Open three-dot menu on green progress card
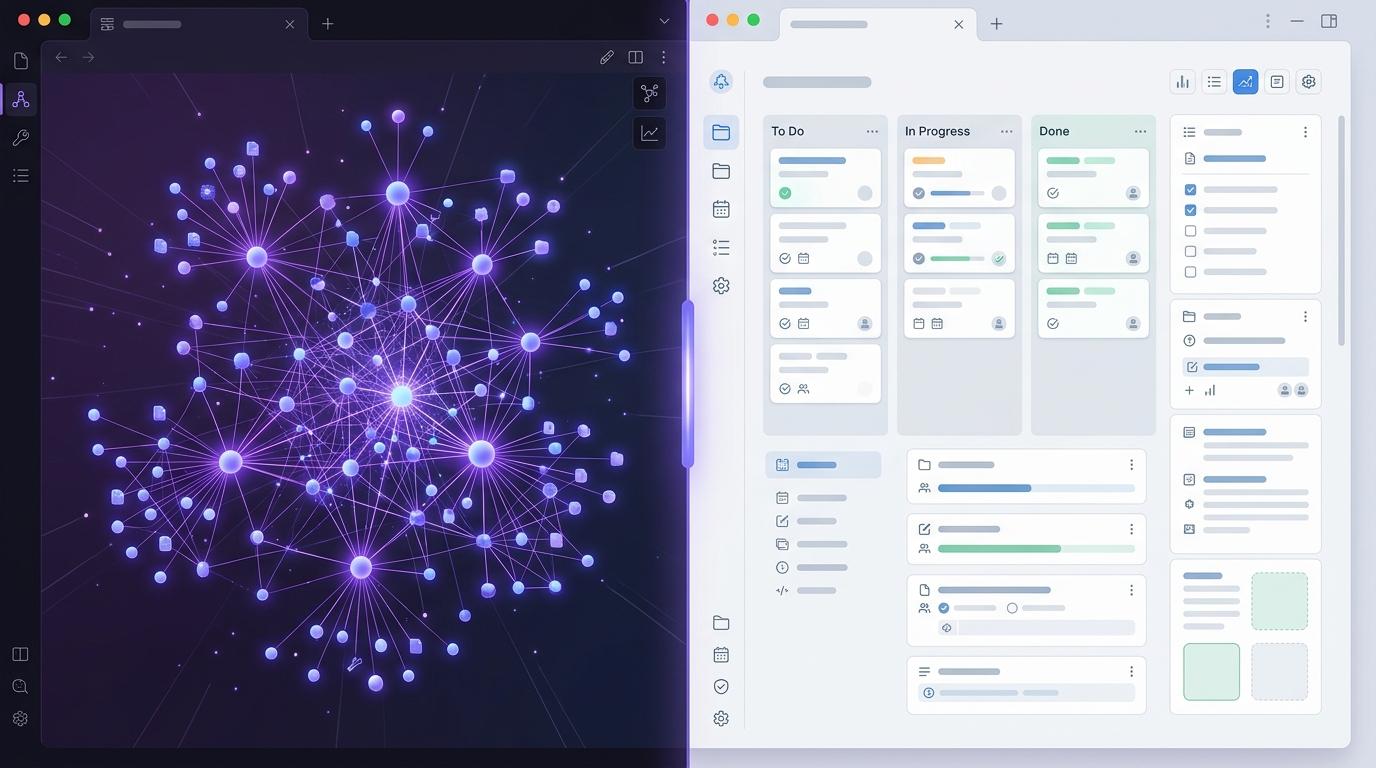The image size is (1376, 768). click(1131, 529)
